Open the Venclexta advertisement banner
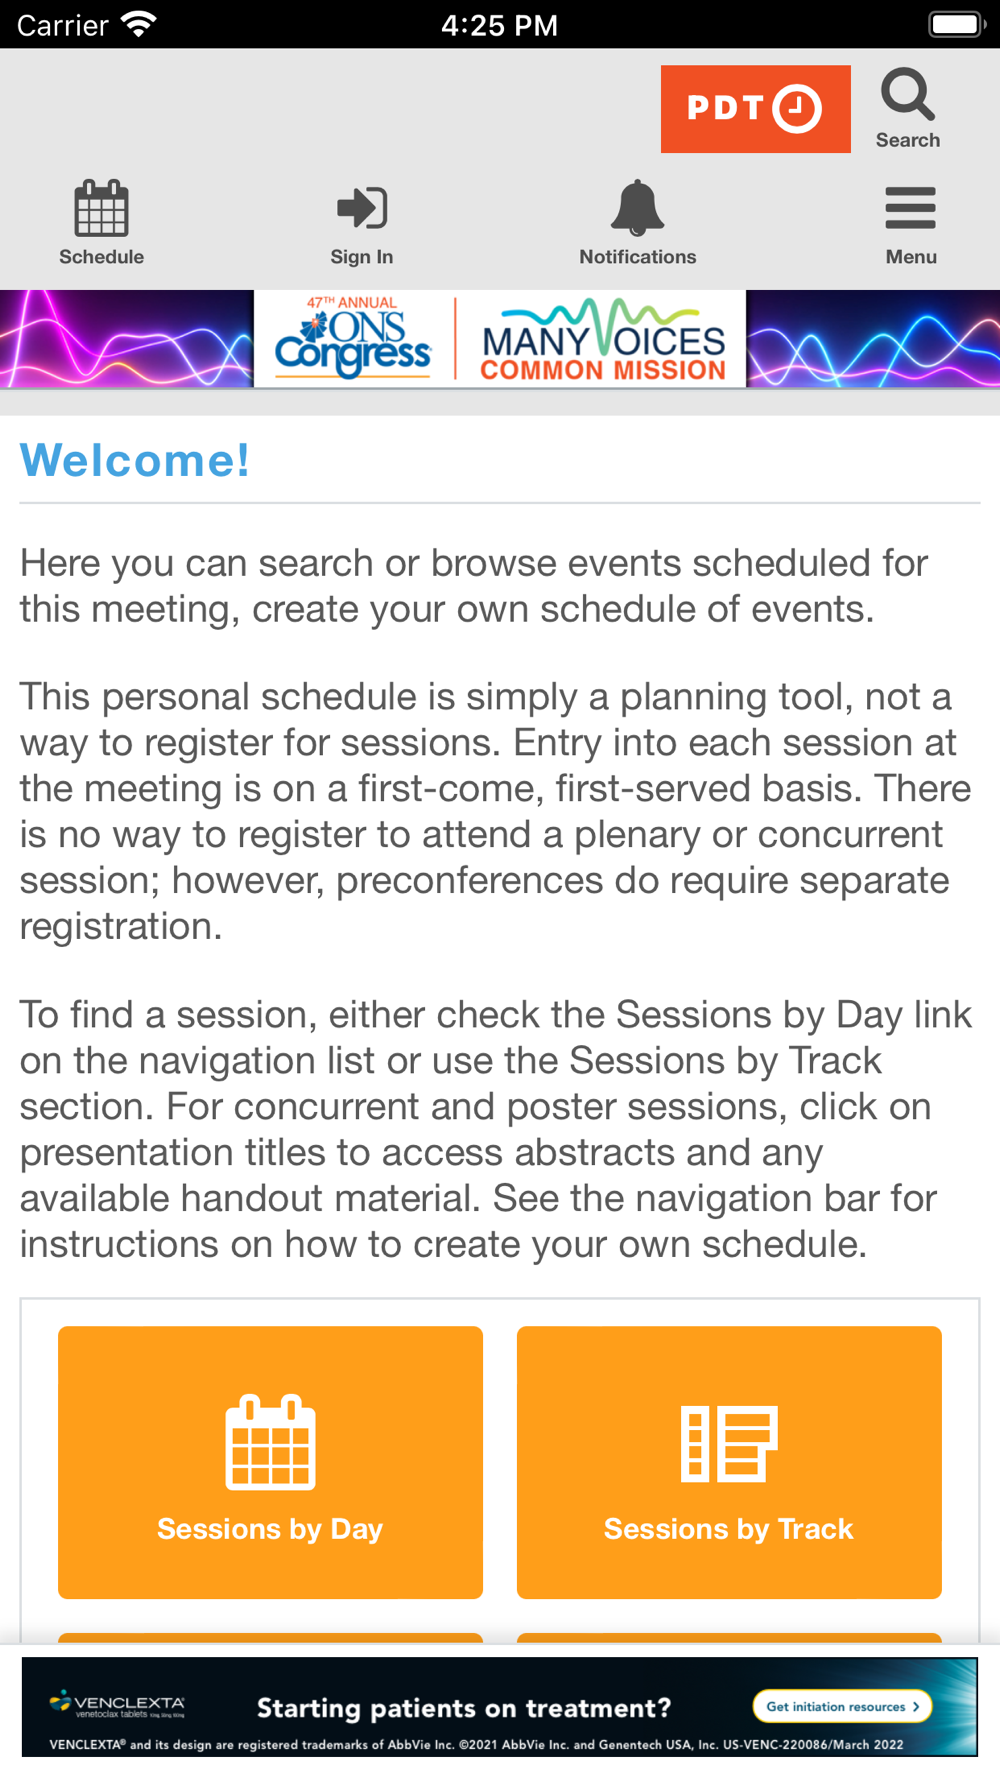Image resolution: width=1000 pixels, height=1778 pixels. 499,1706
